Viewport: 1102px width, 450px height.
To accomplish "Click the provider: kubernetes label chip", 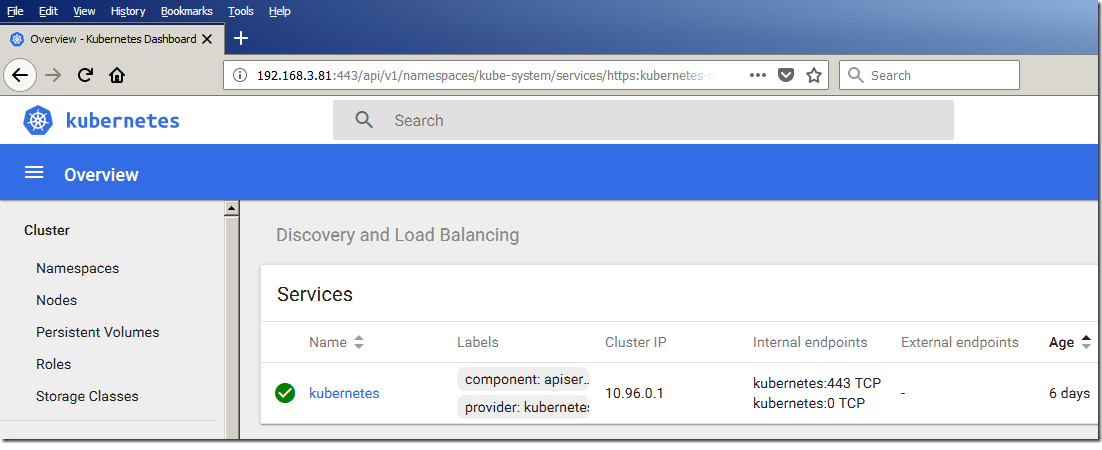I will point(524,407).
